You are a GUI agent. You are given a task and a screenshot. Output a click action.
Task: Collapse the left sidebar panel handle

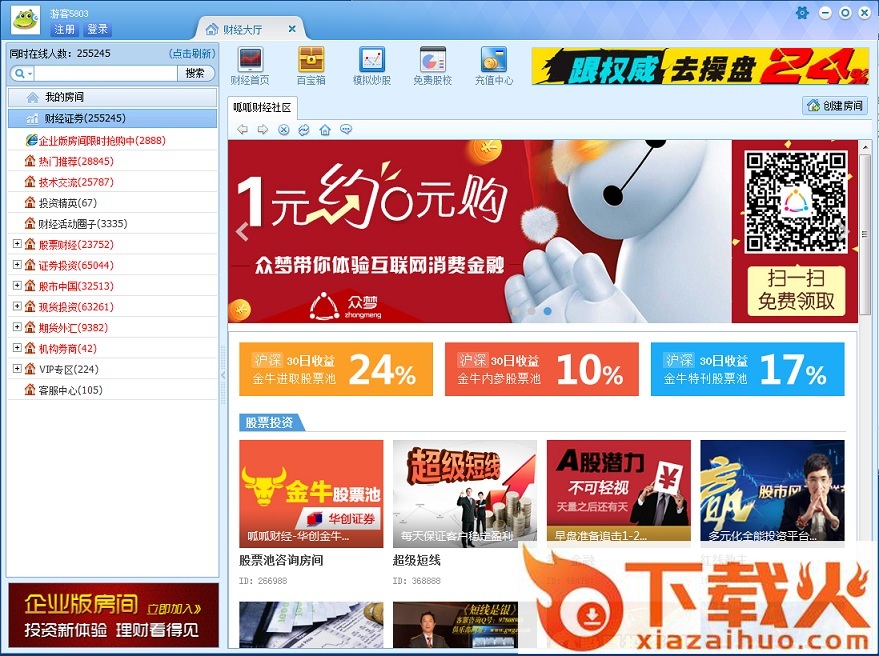[223, 375]
